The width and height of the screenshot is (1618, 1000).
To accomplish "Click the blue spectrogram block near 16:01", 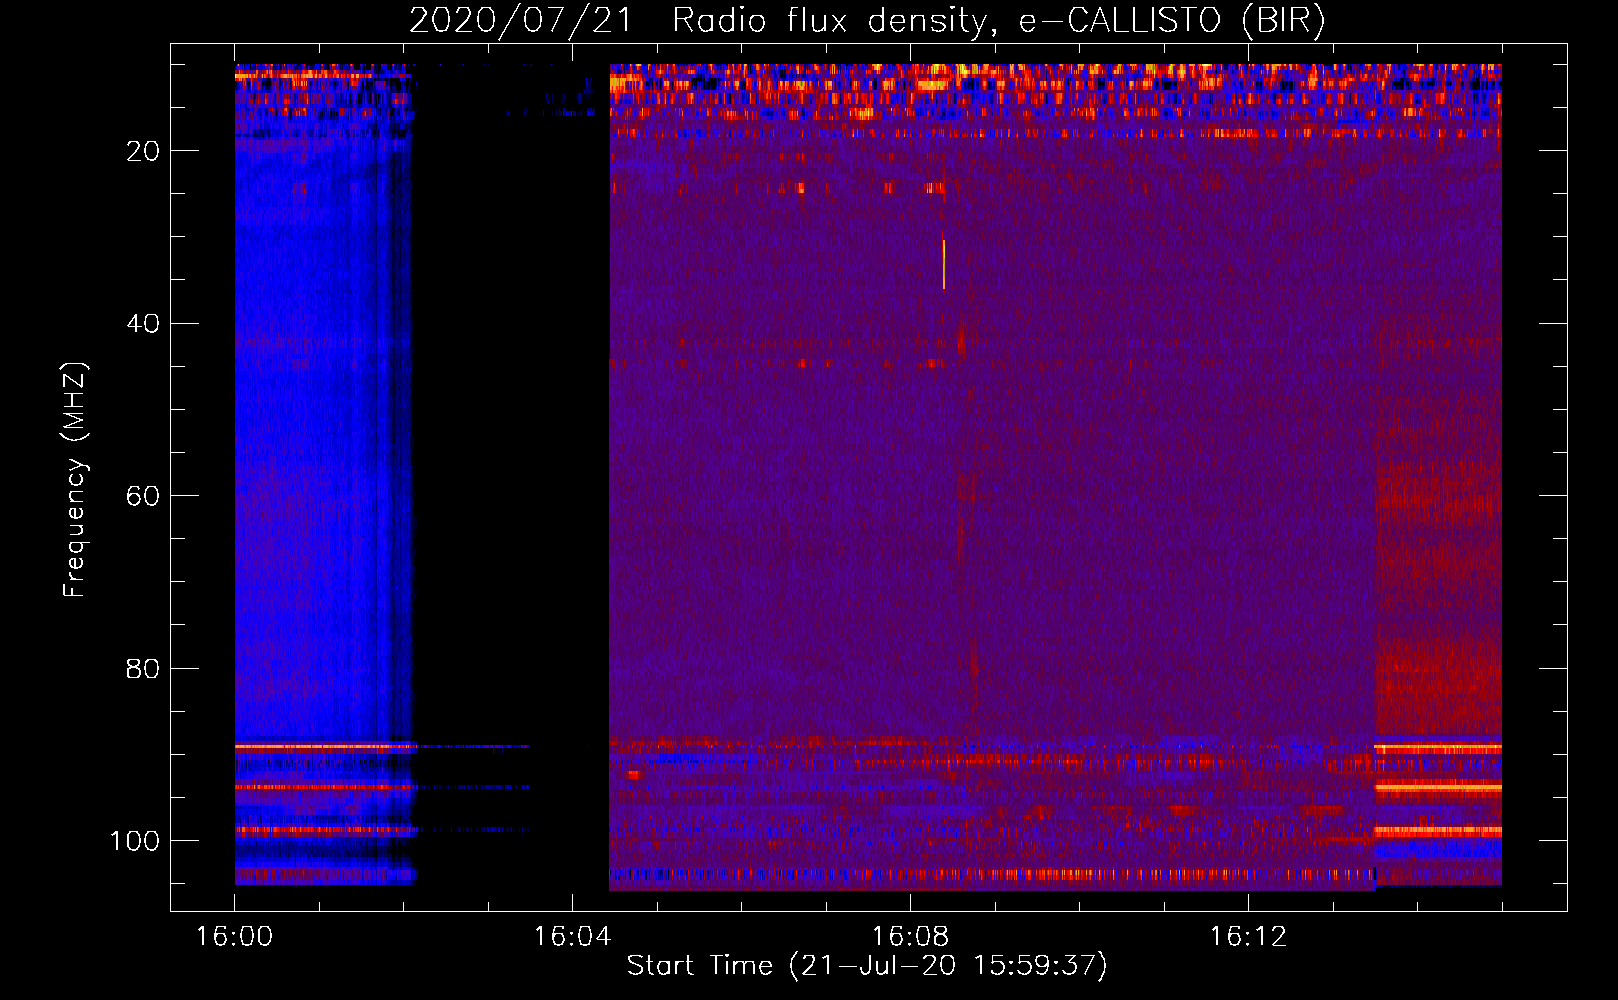I will [x=324, y=475].
